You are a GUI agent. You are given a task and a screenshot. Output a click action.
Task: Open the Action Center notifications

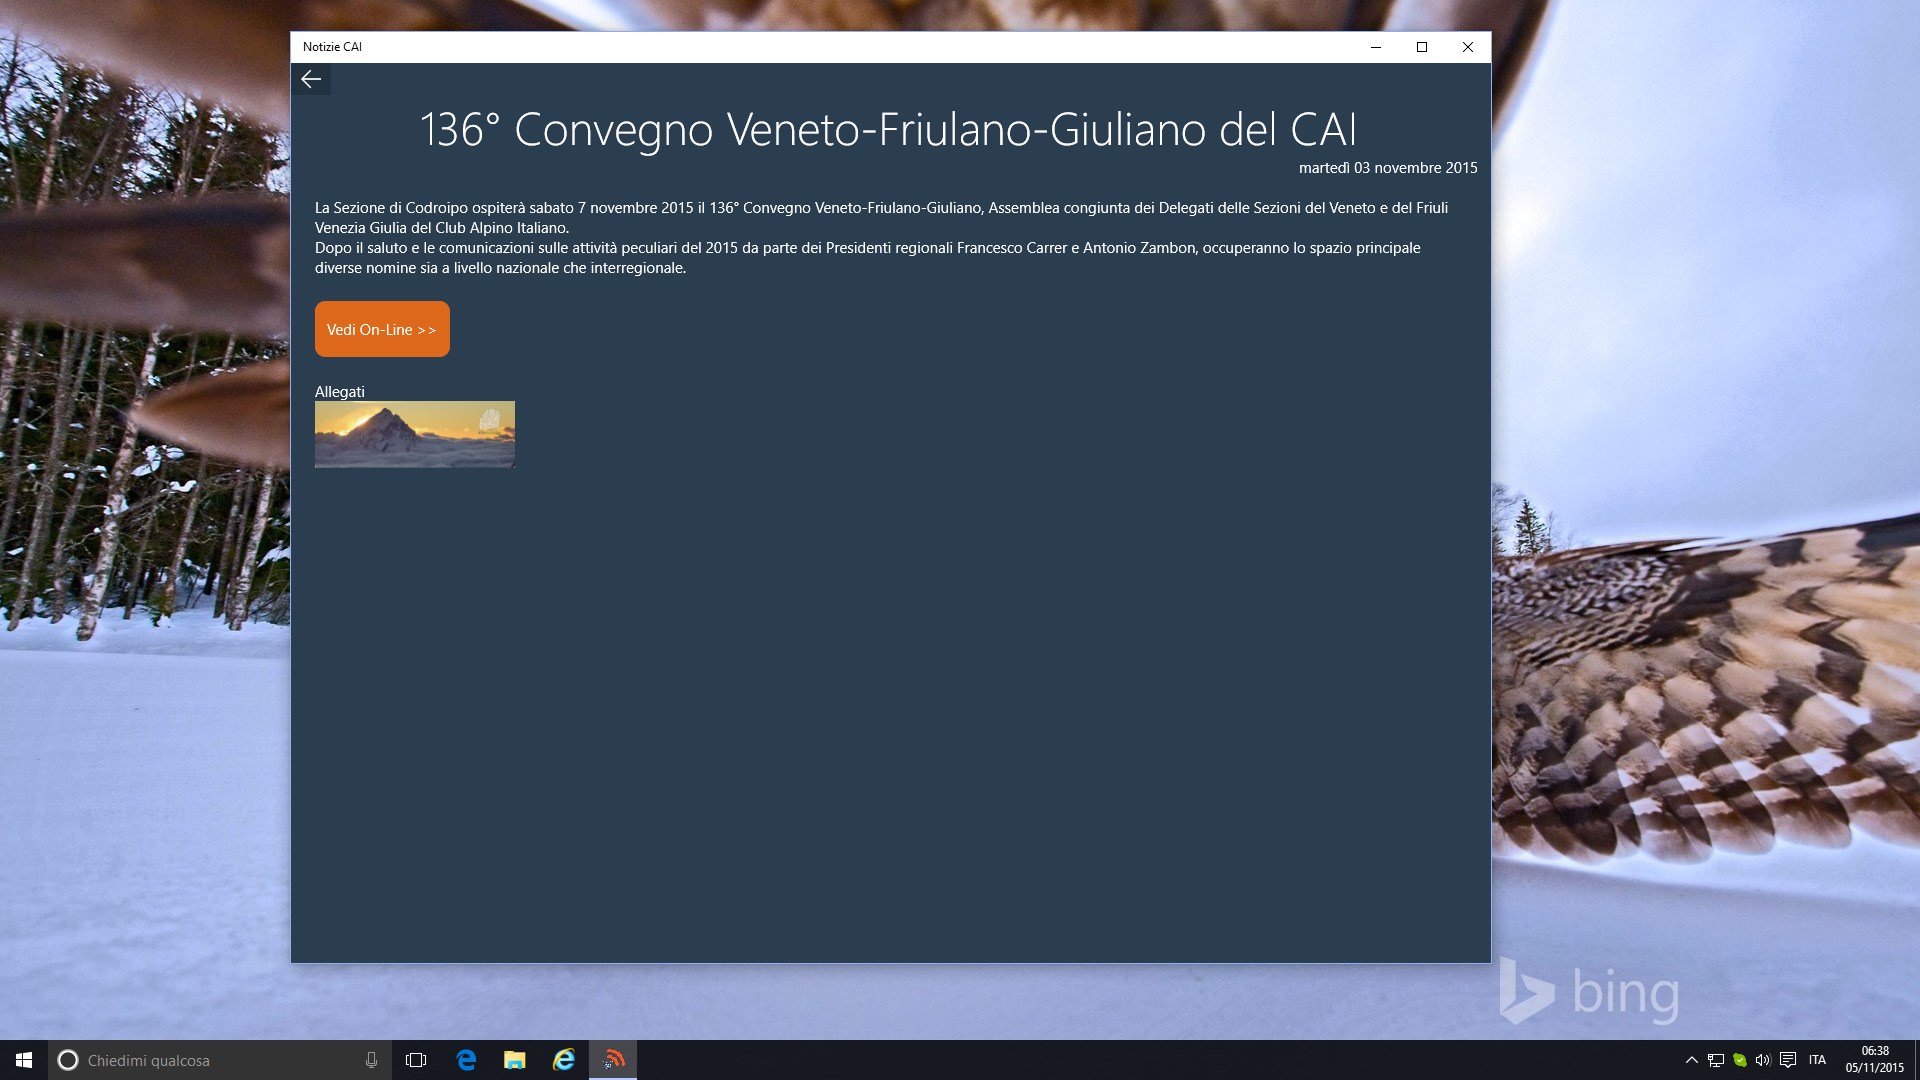tap(1788, 1060)
